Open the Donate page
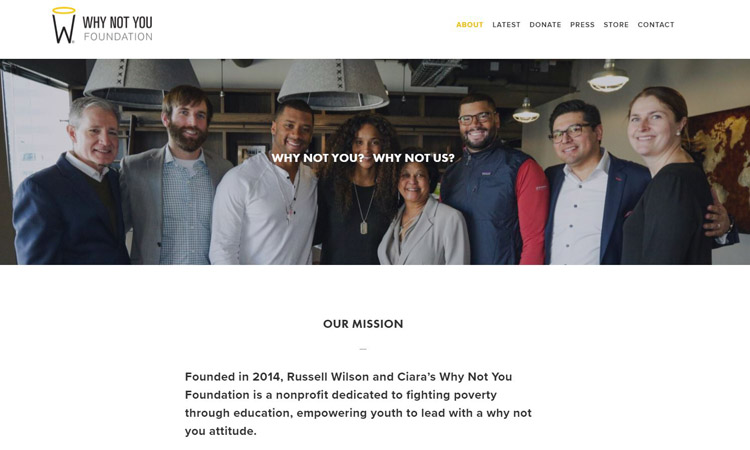The height and width of the screenshot is (450, 750). [x=545, y=24]
